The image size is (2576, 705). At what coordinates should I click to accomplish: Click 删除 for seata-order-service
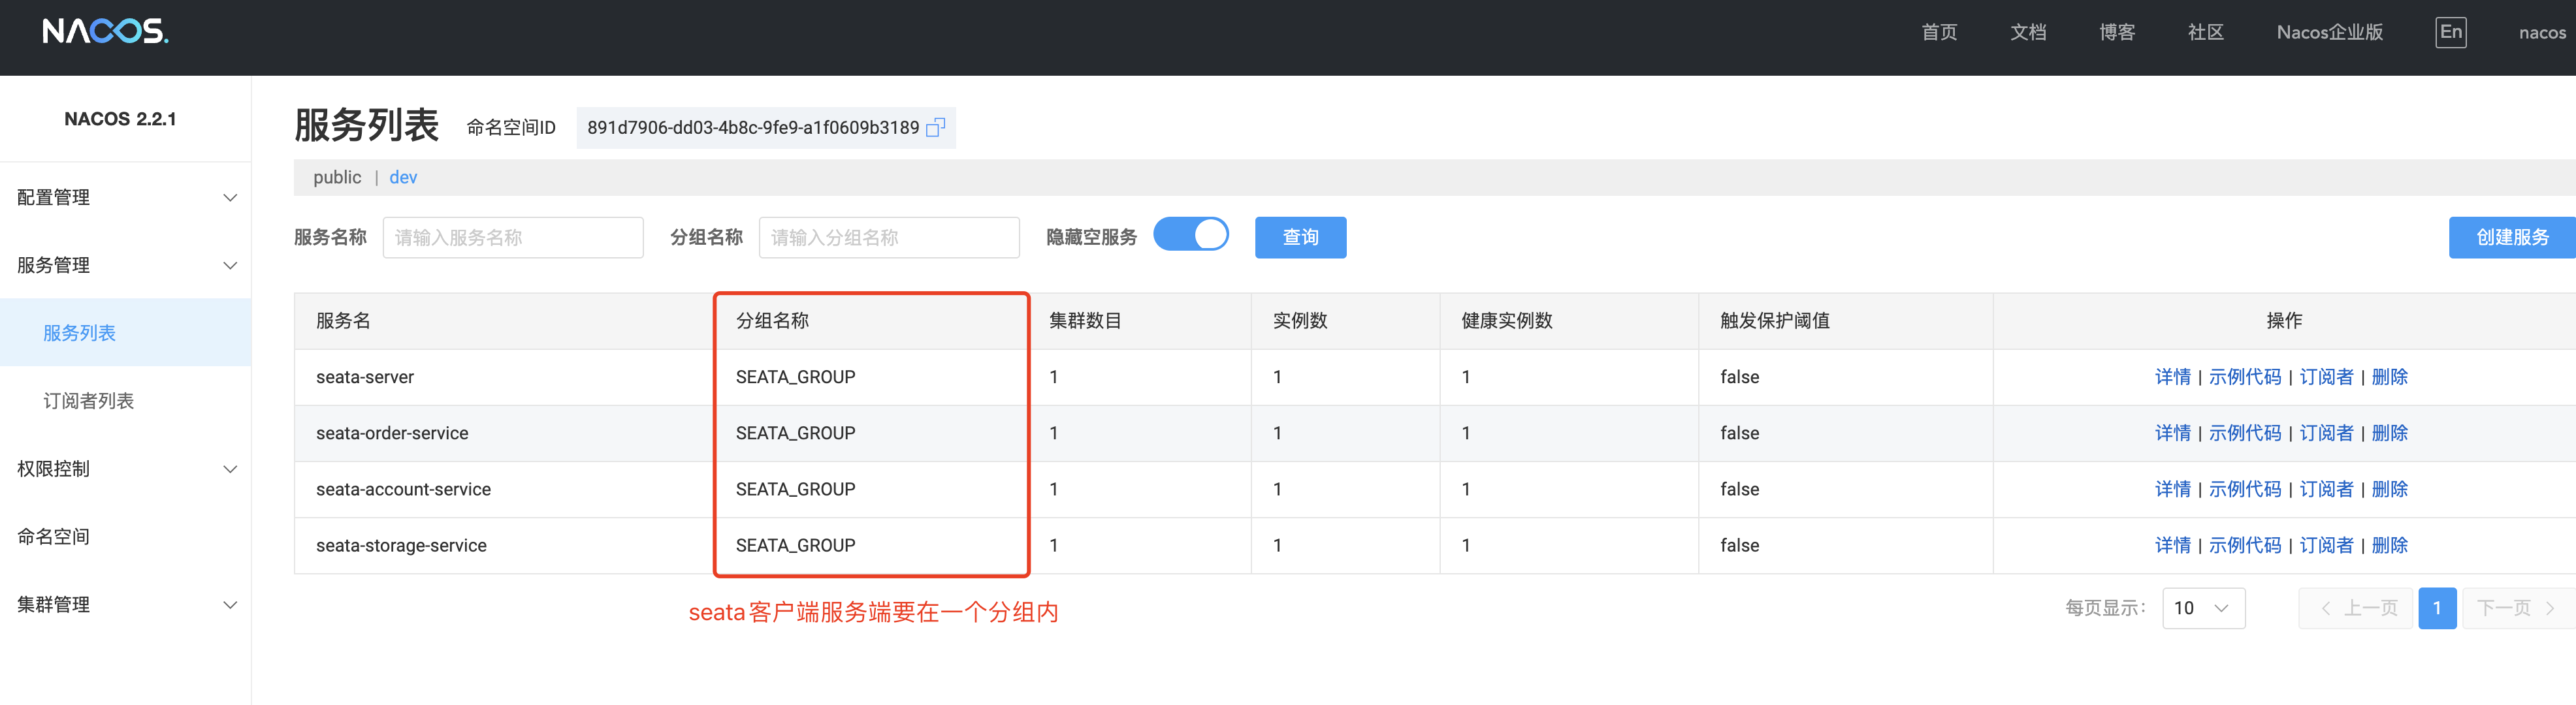[x=2389, y=433]
